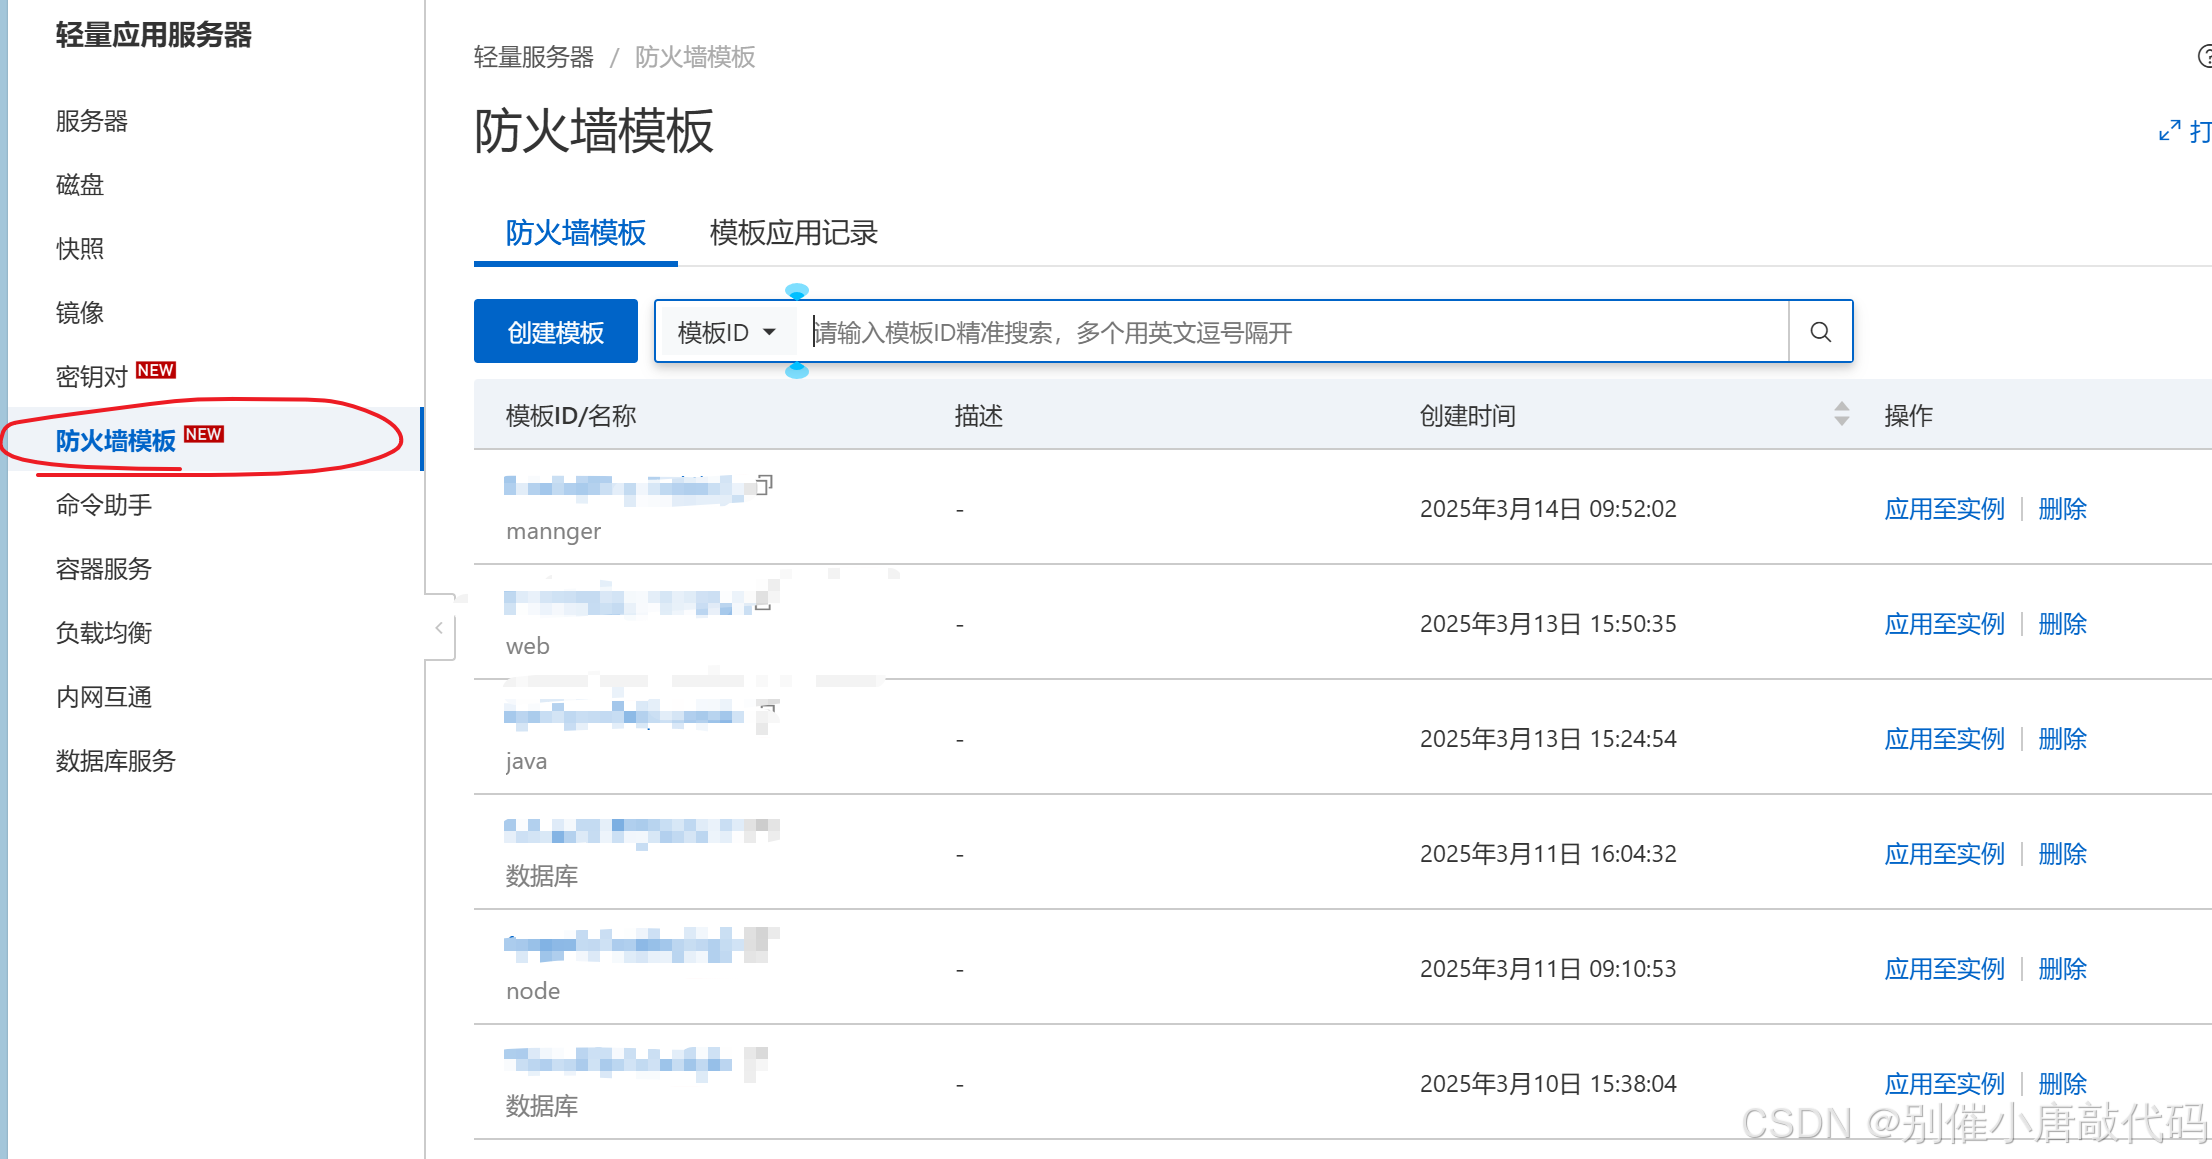The image size is (2212, 1159).
Task: Delete the web template
Action: (2062, 624)
